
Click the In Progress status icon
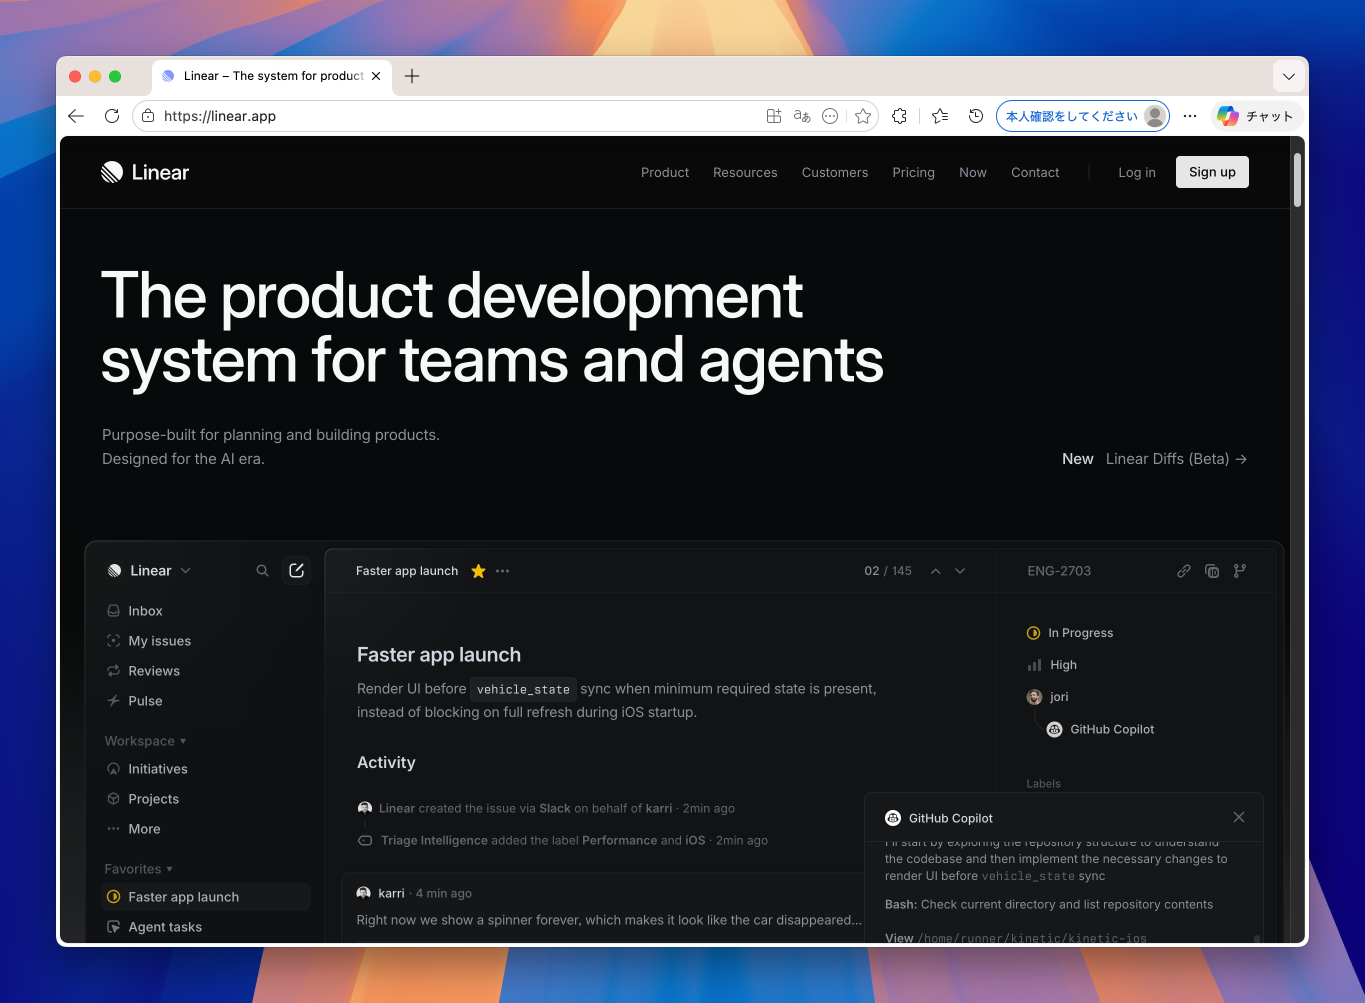pos(1034,633)
